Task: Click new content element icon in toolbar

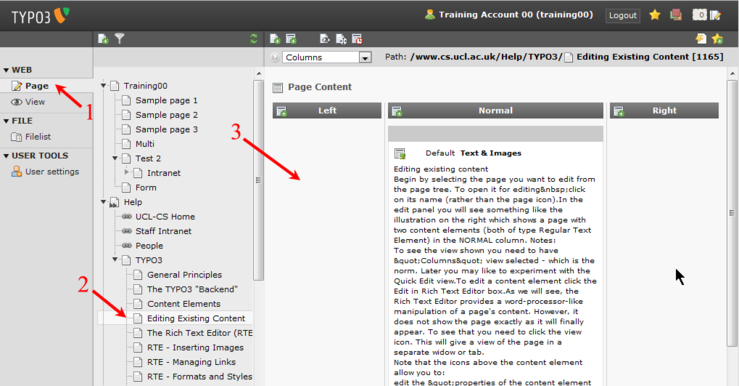Action: 291,39
